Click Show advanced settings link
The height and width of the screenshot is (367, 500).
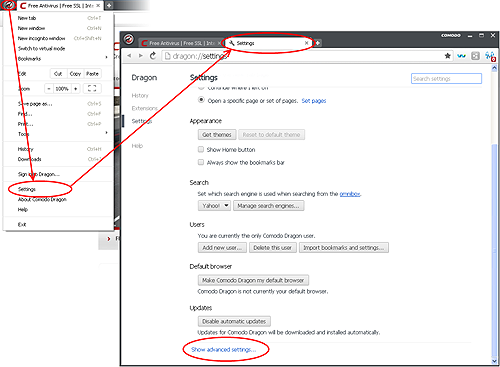pos(224,349)
